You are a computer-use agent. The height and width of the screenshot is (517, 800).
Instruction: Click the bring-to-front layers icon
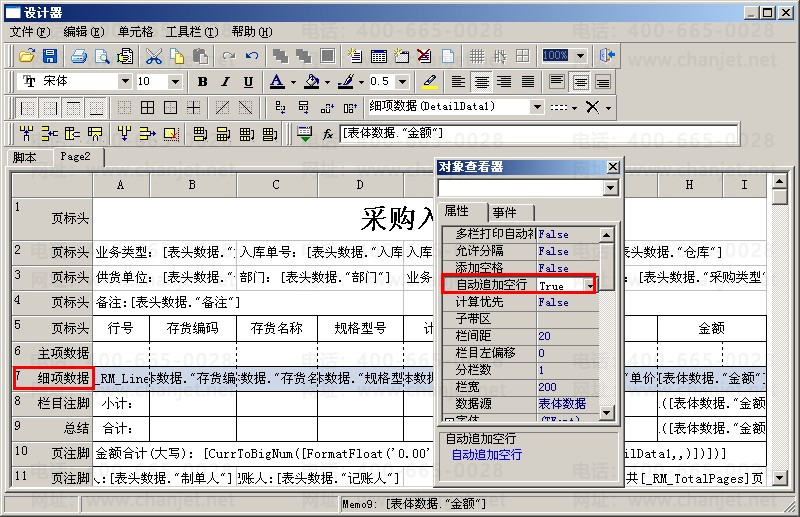[x=280, y=56]
